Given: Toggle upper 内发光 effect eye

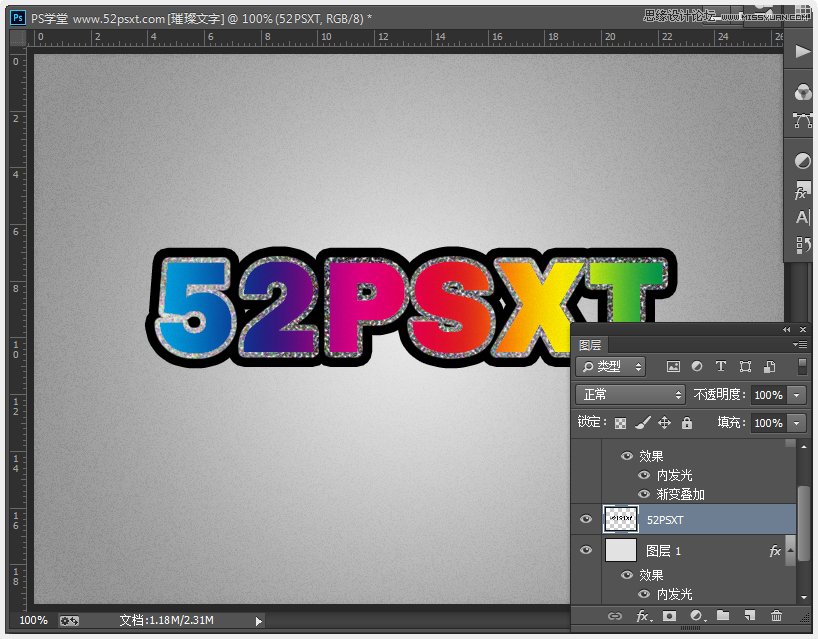Looking at the screenshot, I should (644, 475).
